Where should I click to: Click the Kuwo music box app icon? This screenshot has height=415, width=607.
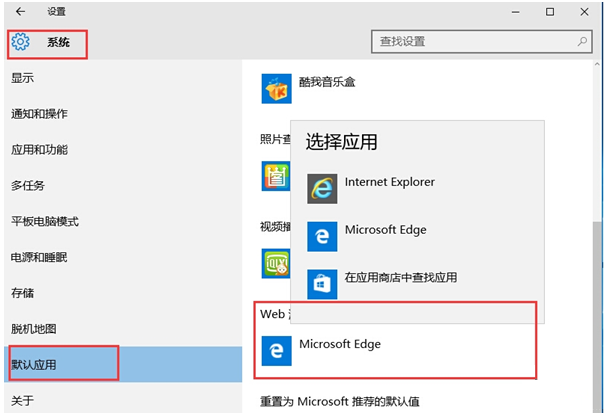275,89
